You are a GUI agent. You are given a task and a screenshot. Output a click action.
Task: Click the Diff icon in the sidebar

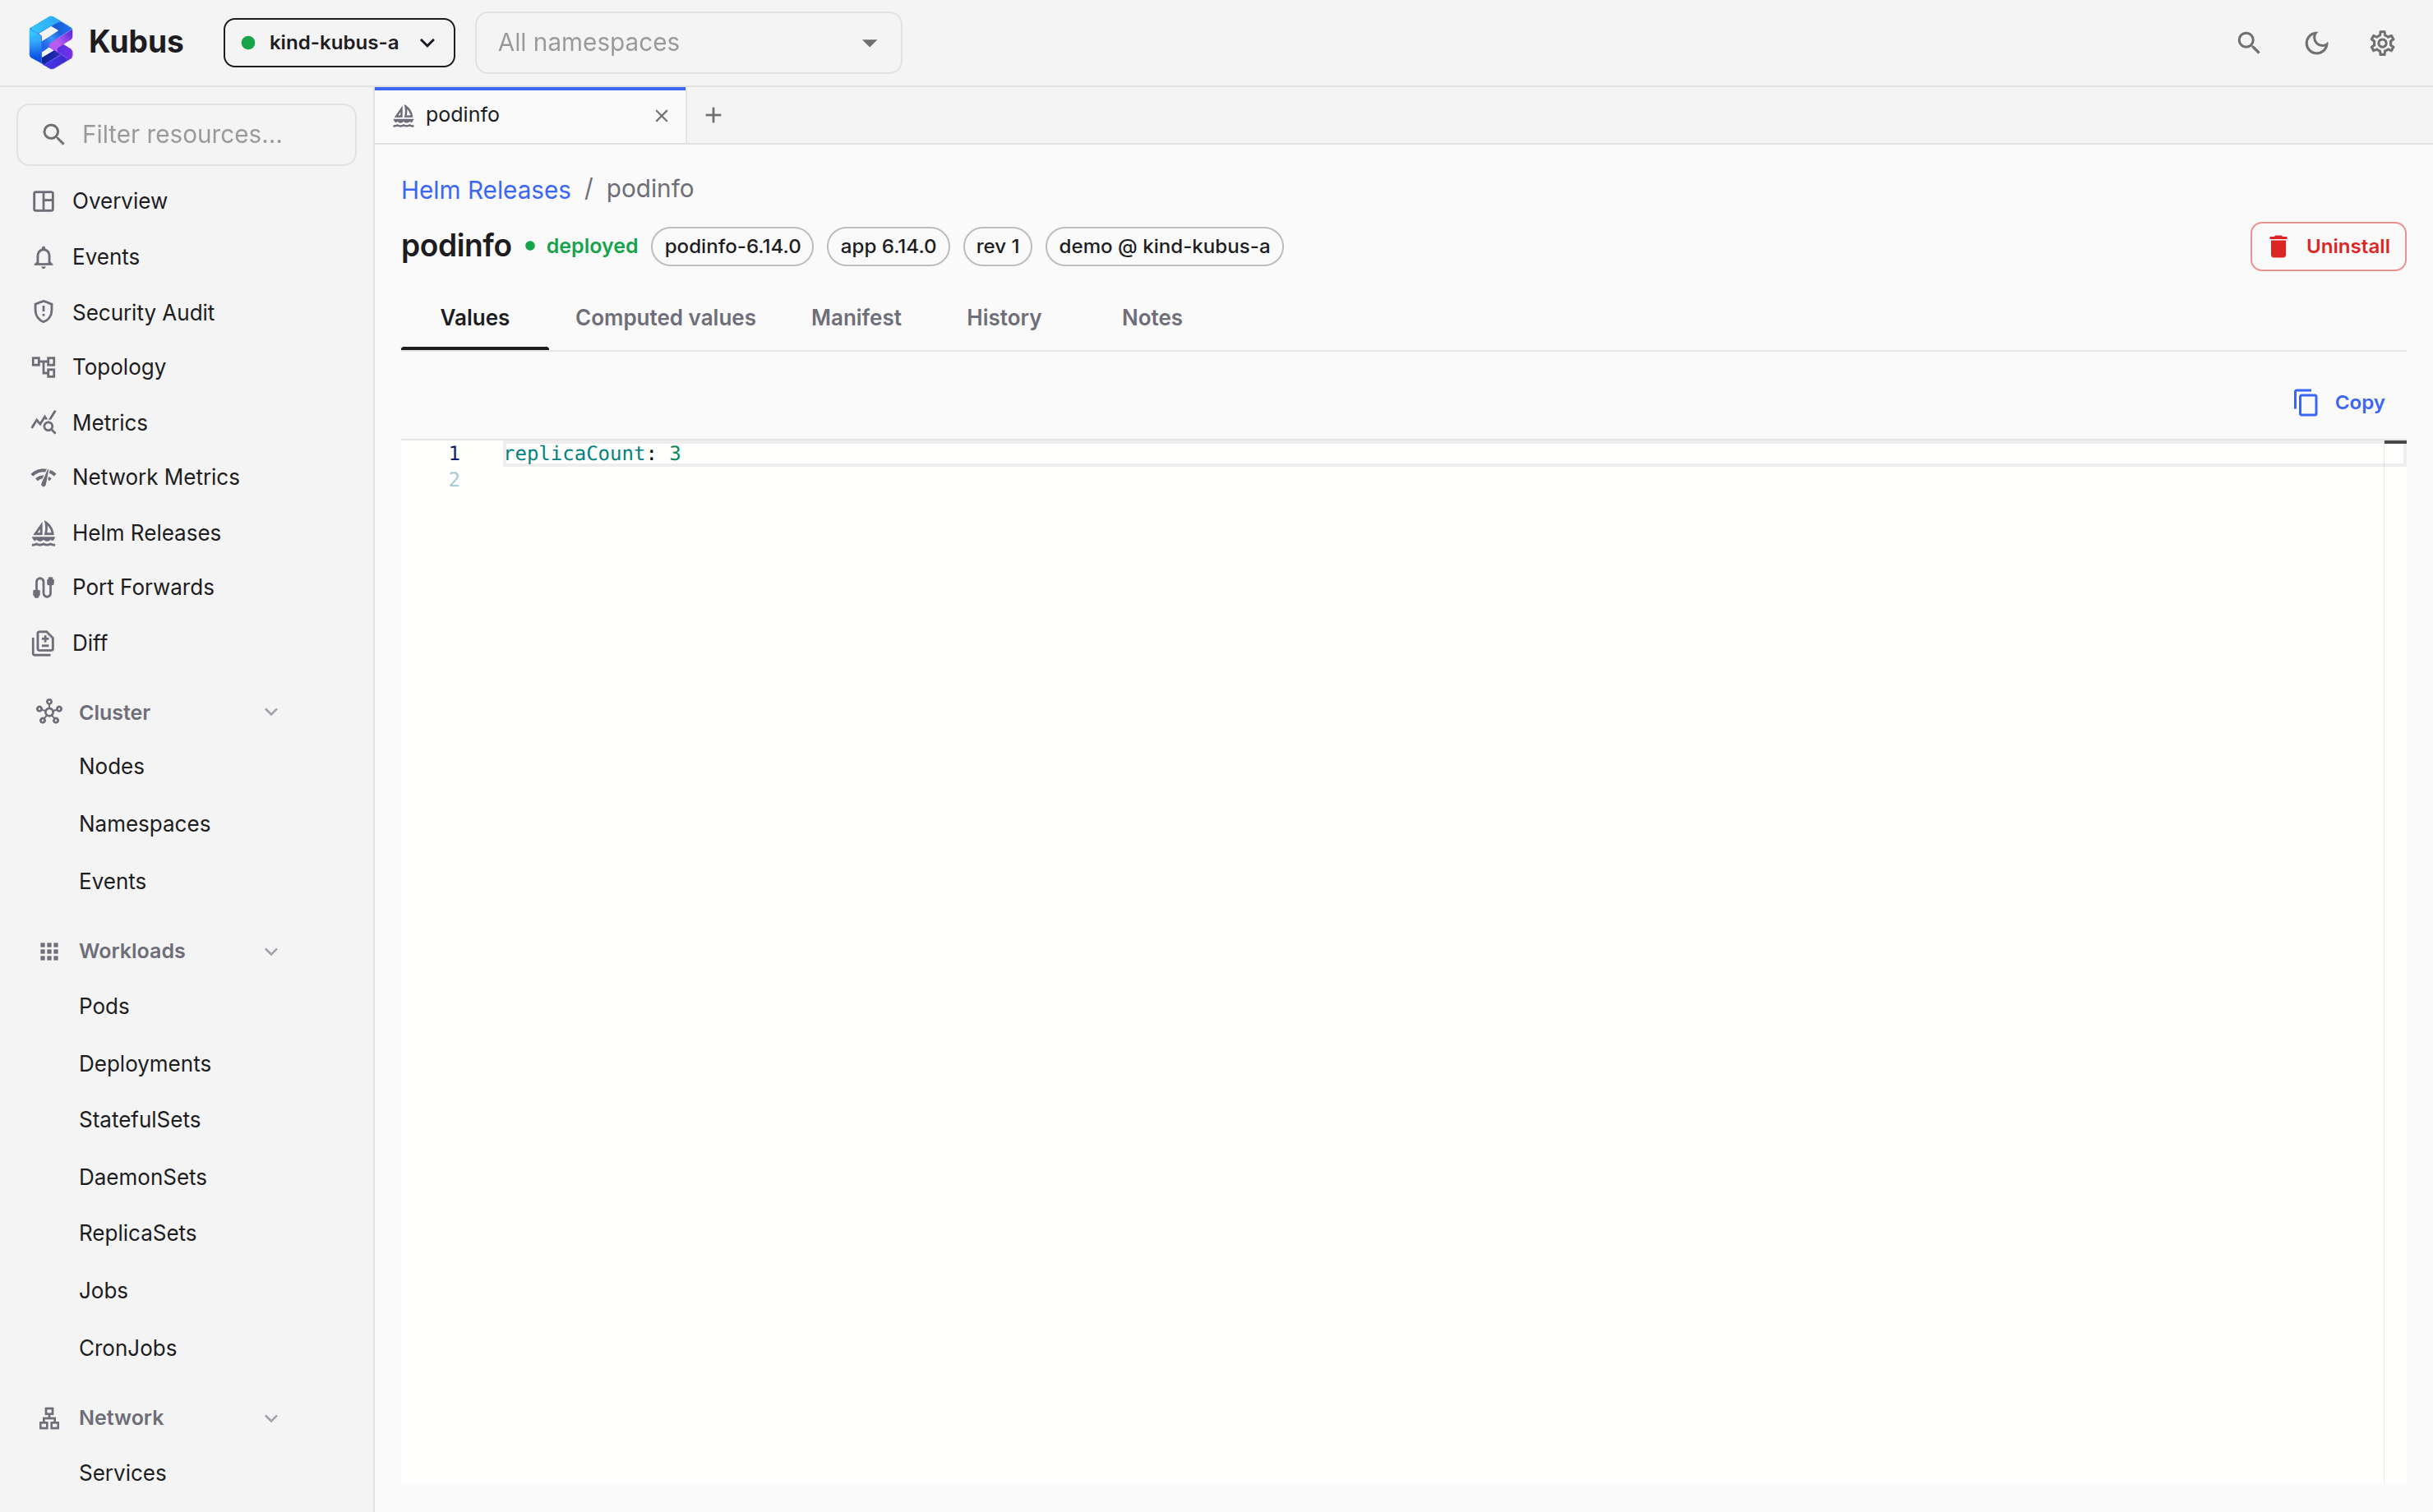[x=43, y=643]
